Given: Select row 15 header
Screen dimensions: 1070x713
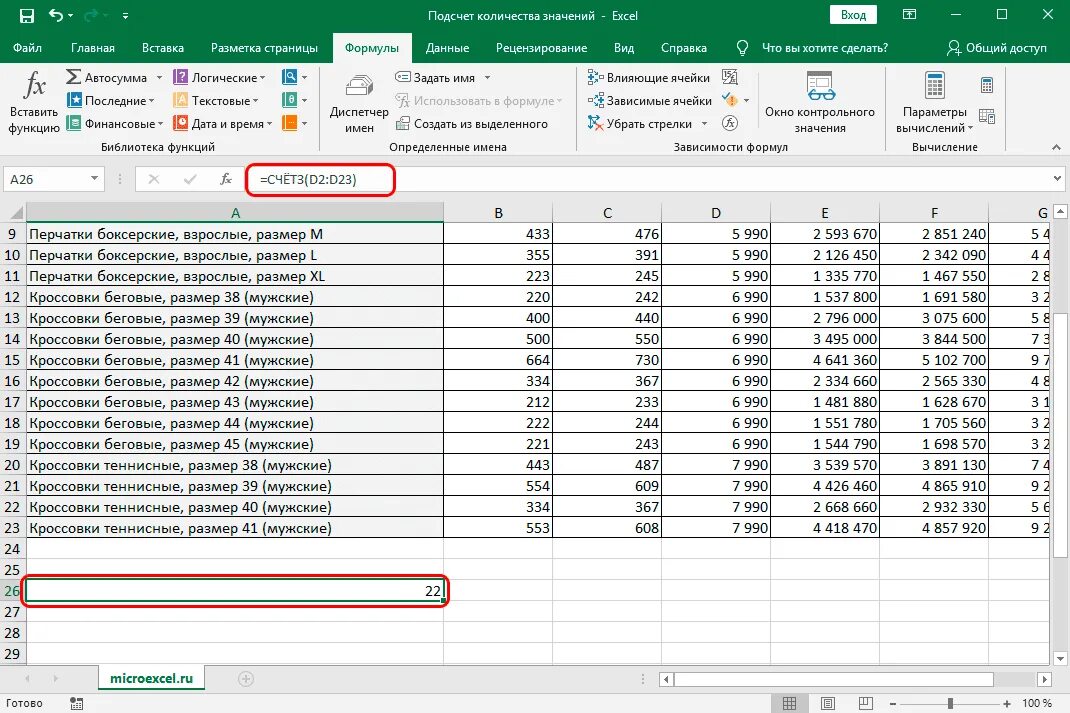Looking at the screenshot, I should tap(12, 360).
